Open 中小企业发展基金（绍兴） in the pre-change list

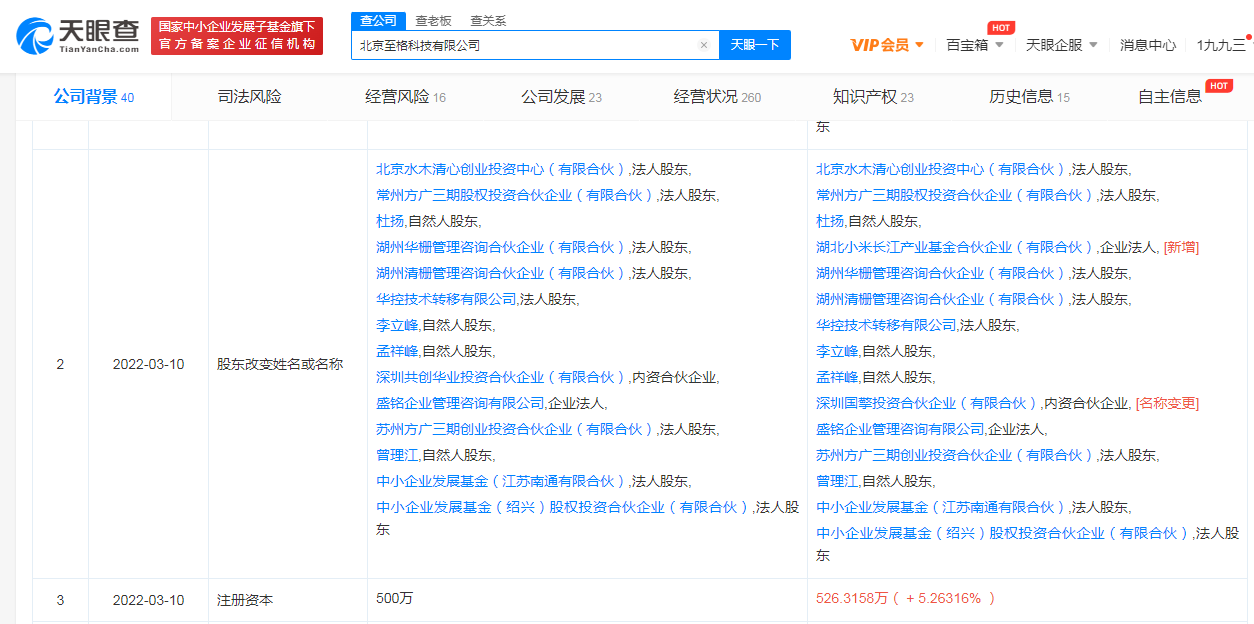[563, 507]
